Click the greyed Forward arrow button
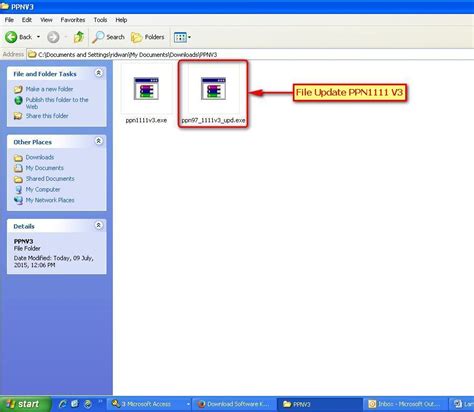474x412 pixels. [x=53, y=37]
